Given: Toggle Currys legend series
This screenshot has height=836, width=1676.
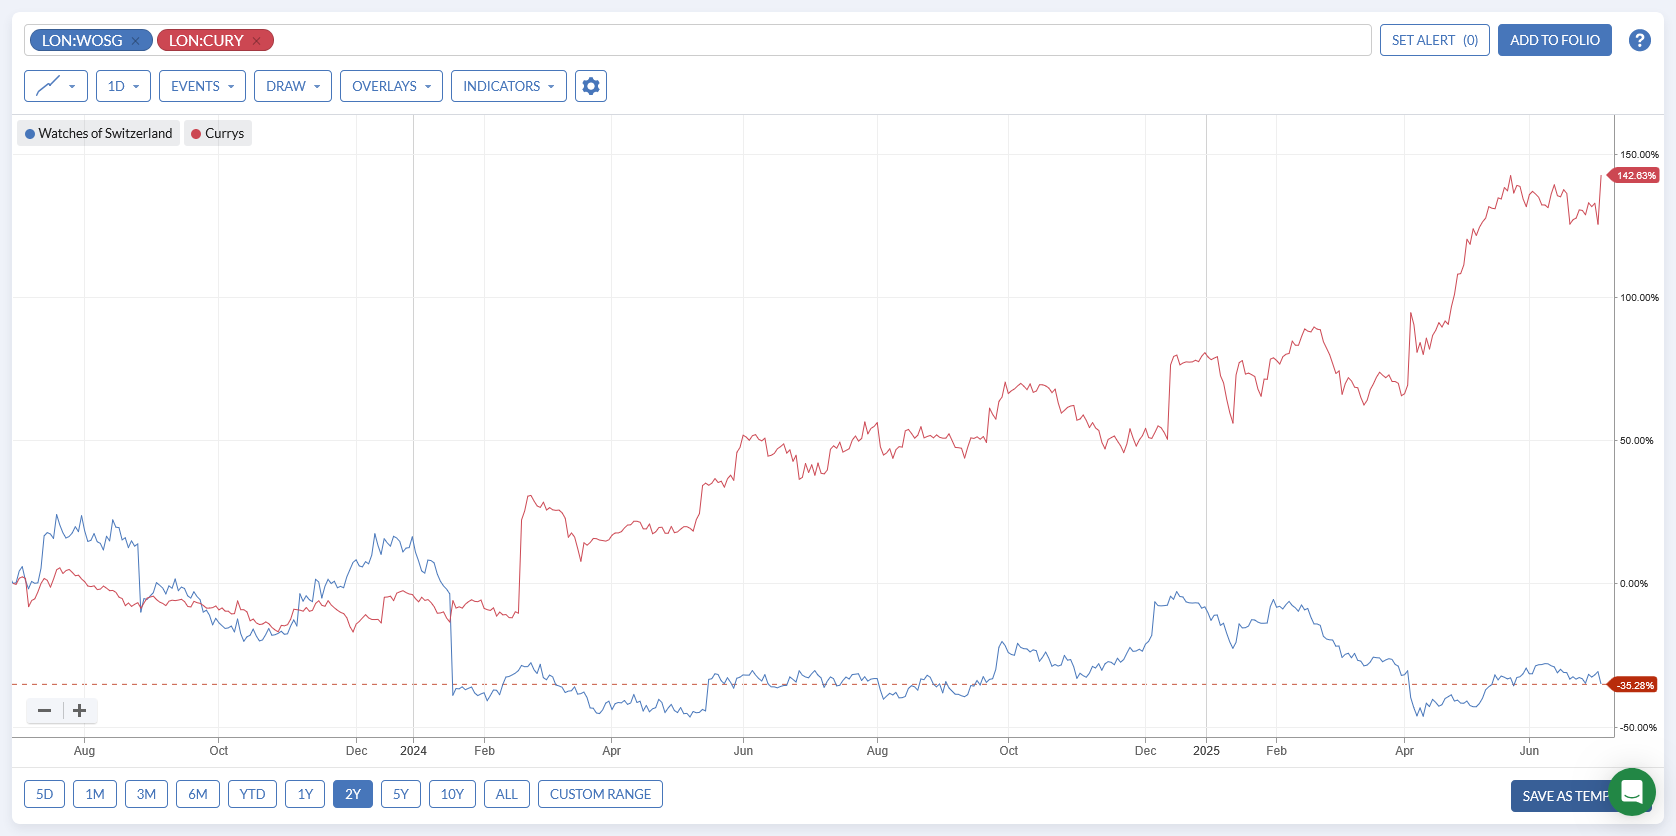Looking at the screenshot, I should (218, 133).
